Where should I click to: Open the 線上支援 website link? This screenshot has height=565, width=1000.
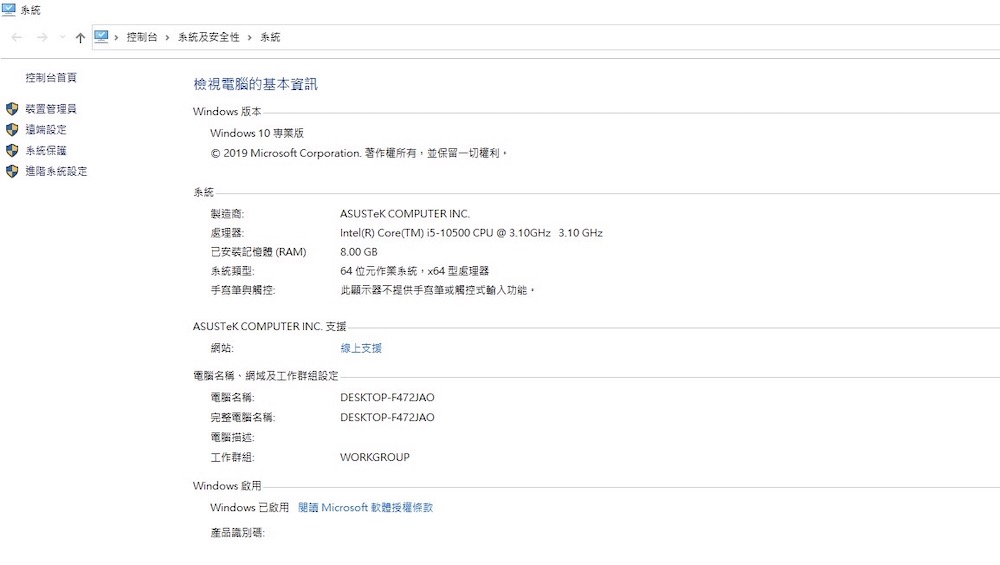tap(361, 349)
